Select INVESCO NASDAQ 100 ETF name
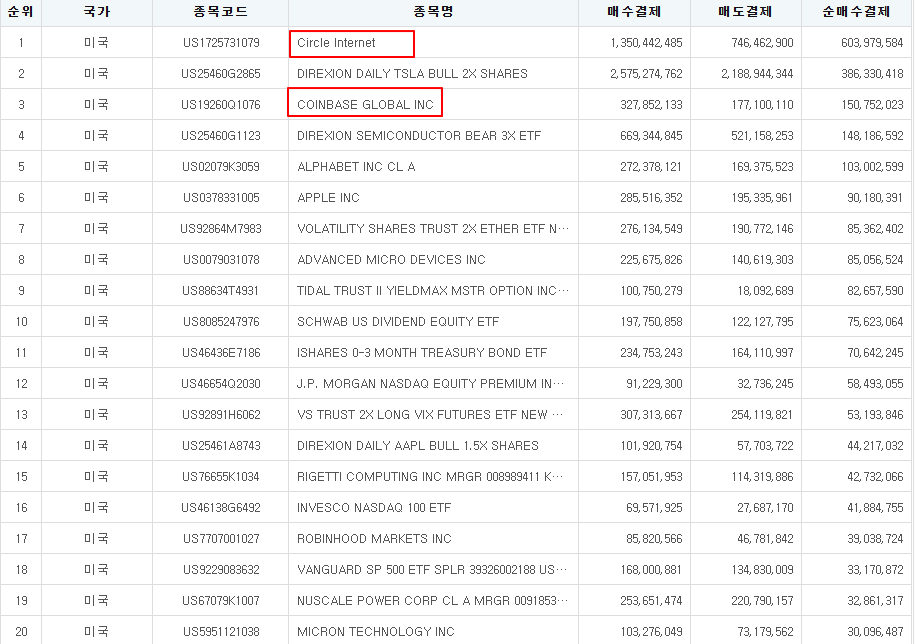Screen dimensions: 915x644 (x=374, y=507)
